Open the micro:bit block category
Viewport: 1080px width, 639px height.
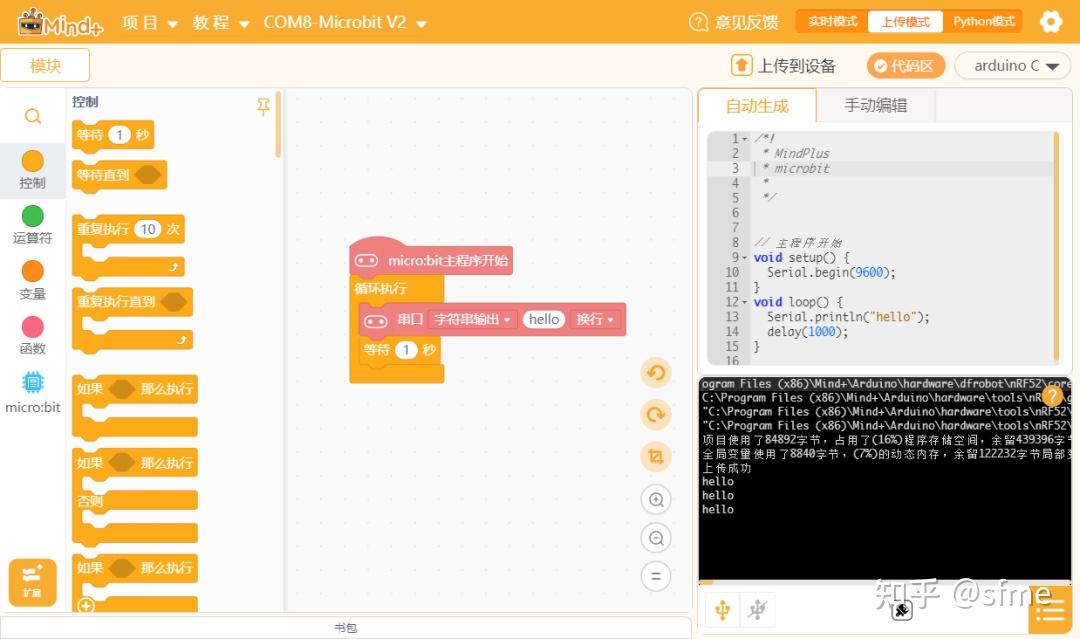[x=32, y=392]
